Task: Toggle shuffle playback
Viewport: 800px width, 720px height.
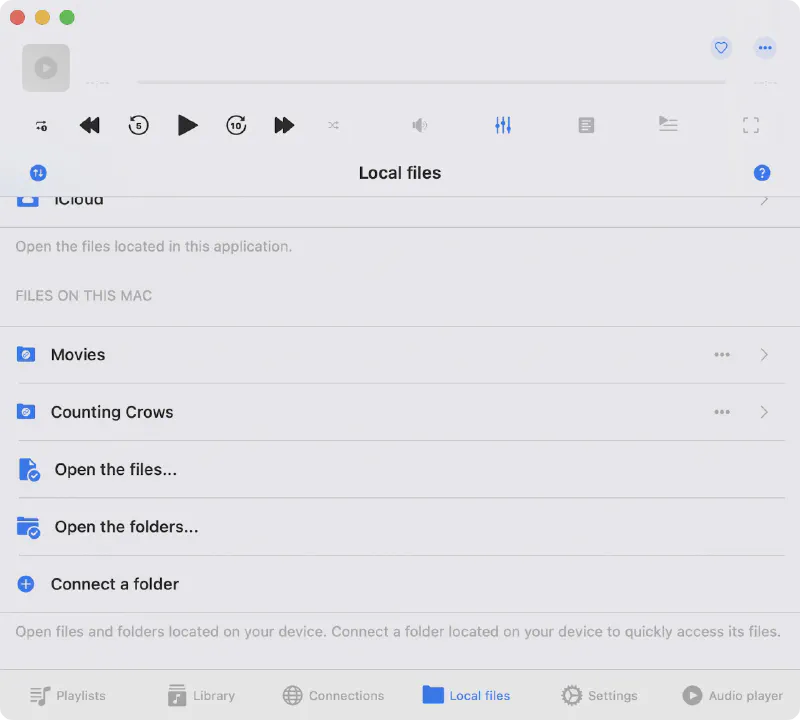Action: pos(334,125)
